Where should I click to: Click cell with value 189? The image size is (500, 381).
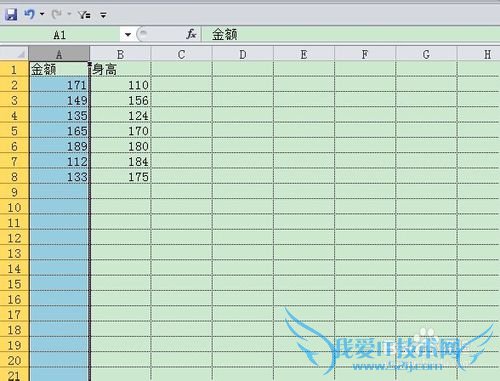pos(59,146)
